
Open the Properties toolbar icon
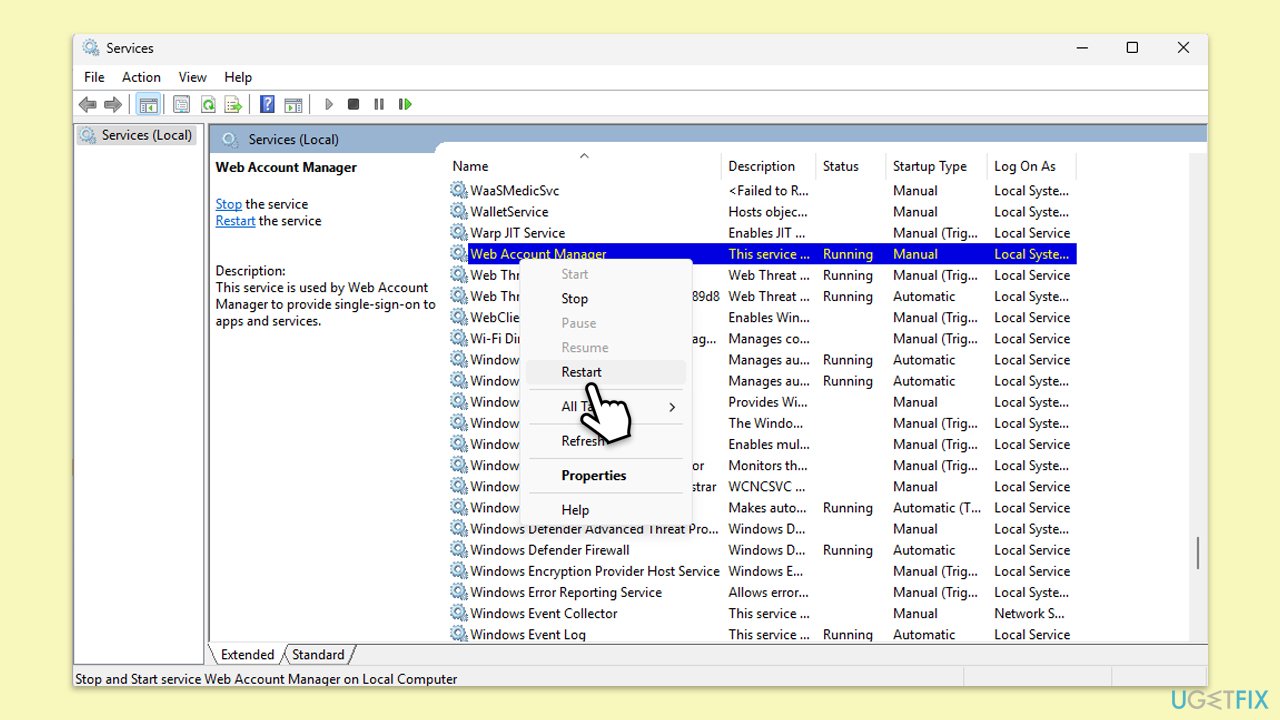(x=181, y=104)
